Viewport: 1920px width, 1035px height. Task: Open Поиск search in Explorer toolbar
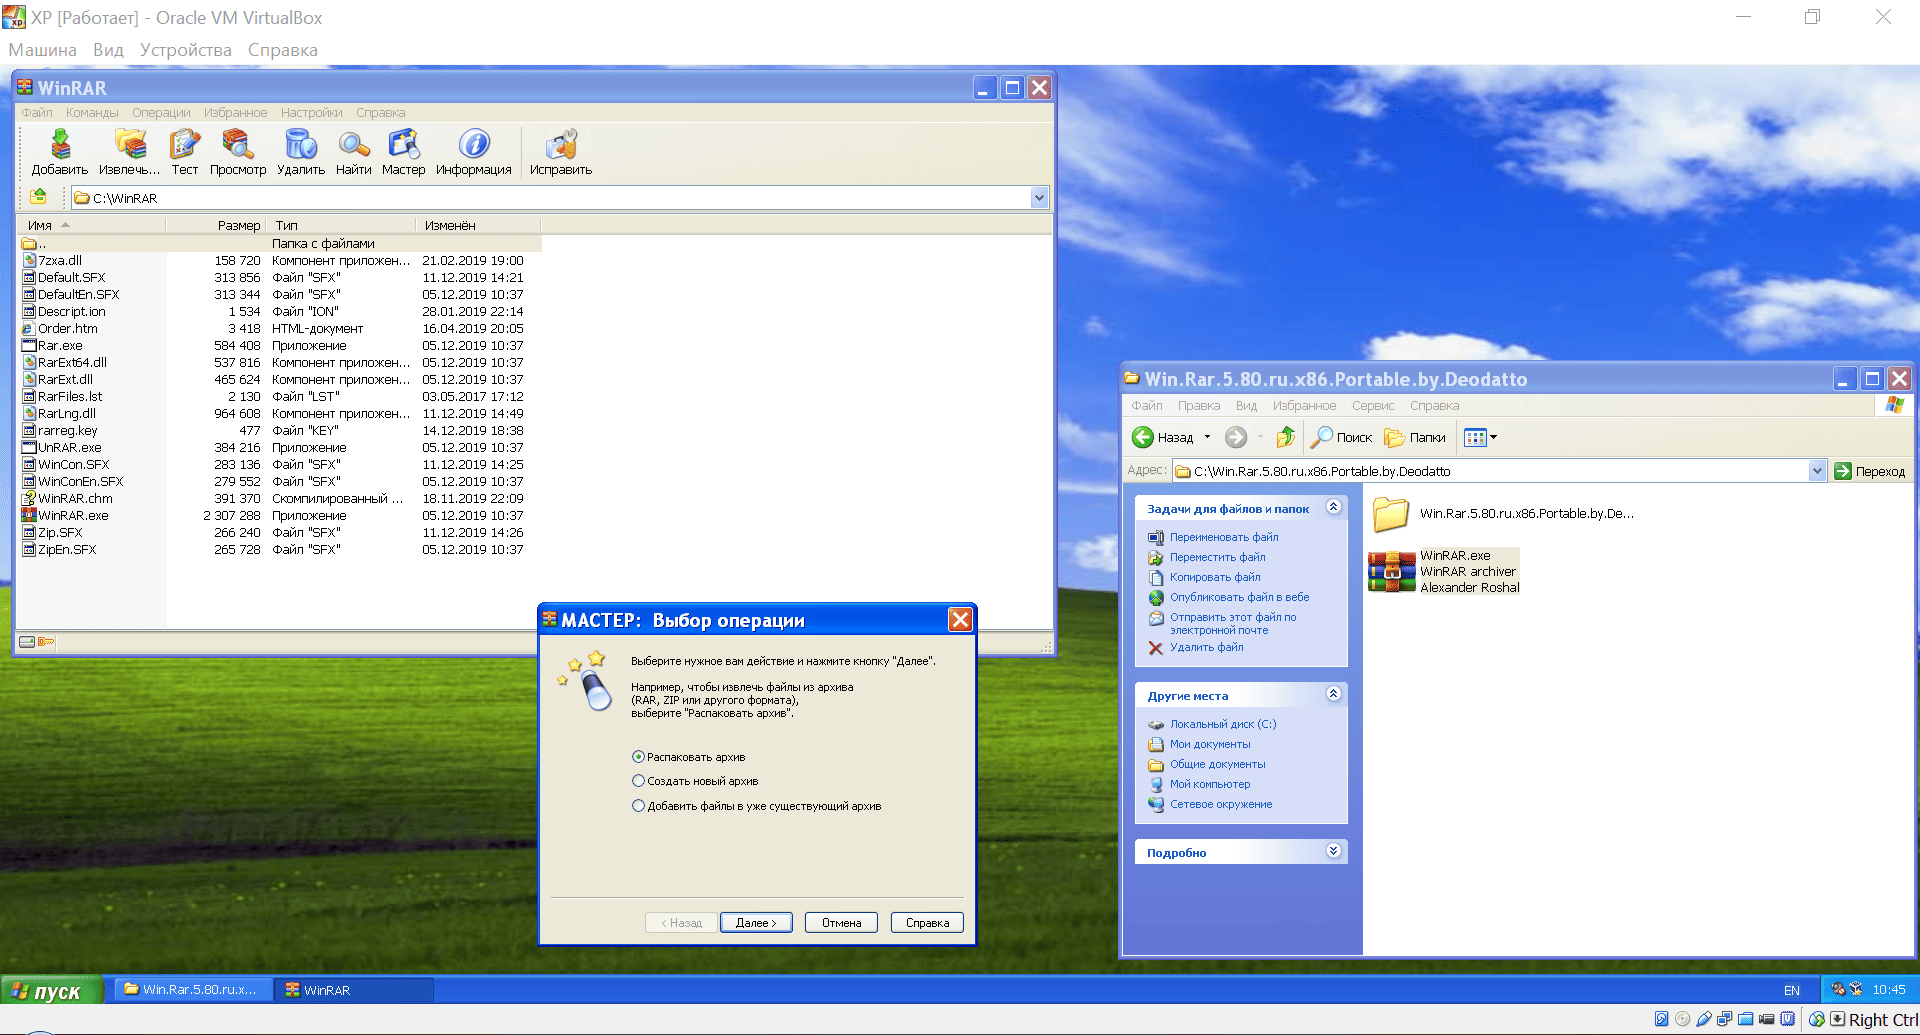1341,437
